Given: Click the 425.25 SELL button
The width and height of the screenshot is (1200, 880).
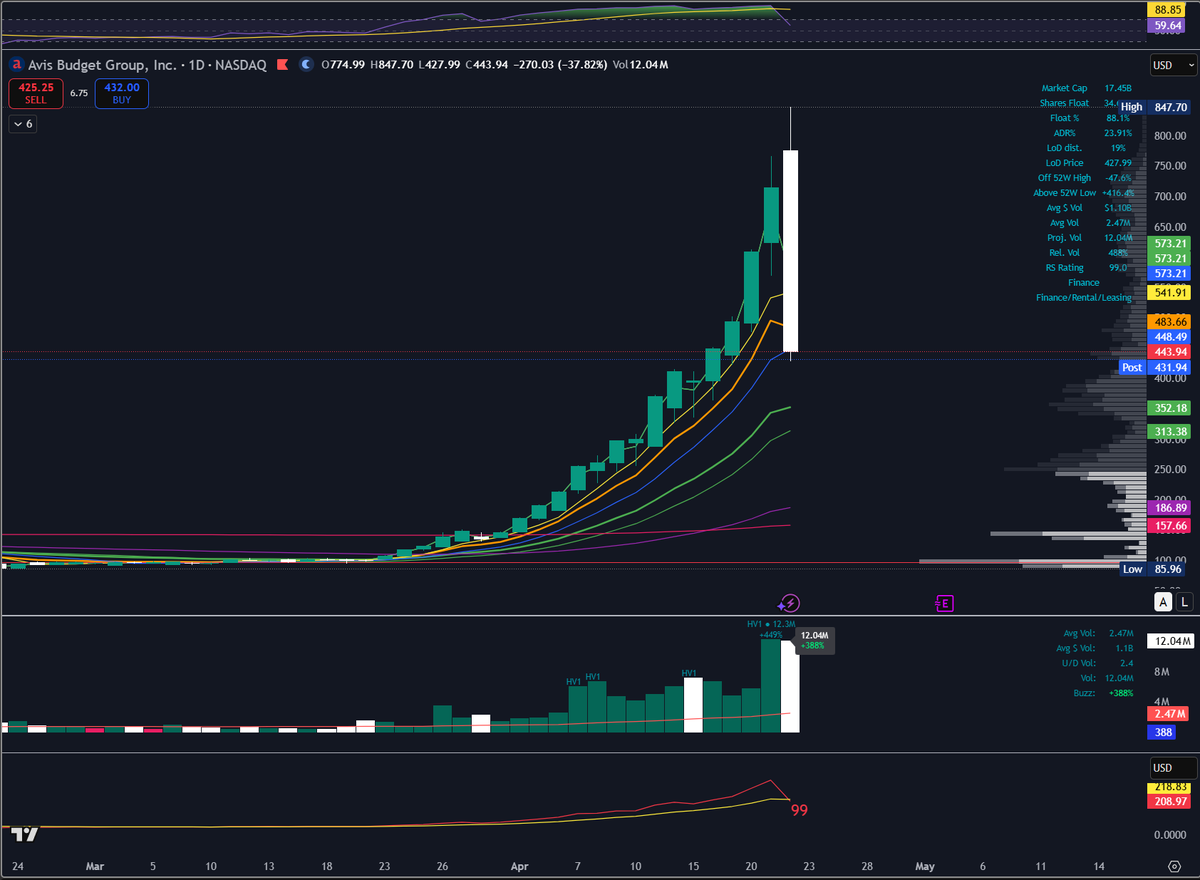Looking at the screenshot, I should (x=36, y=94).
